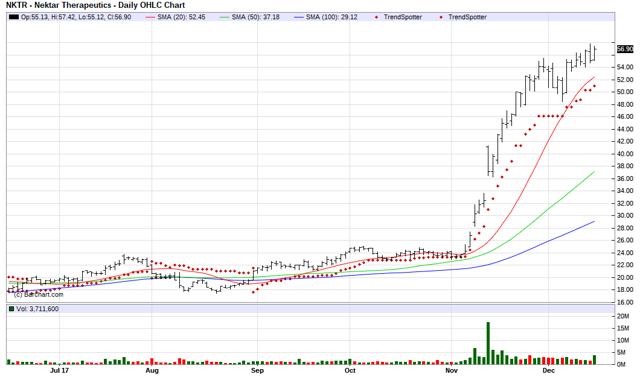The image size is (640, 389).
Task: Click the 36.00 price axis label
Action: tap(625, 179)
